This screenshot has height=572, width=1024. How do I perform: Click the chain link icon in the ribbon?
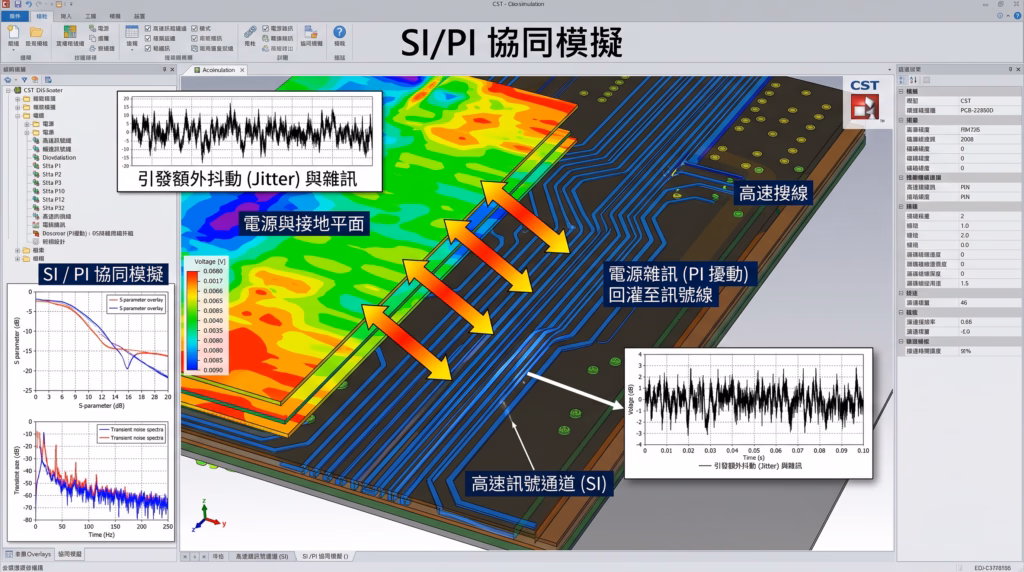coord(250,32)
